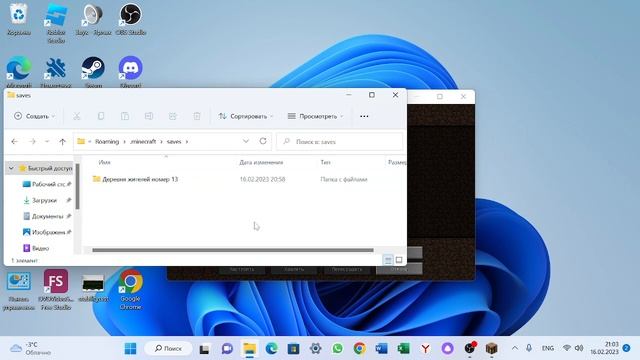Click the Cut scissors icon in toolbar
This screenshot has height=360, width=640.
click(x=77, y=116)
